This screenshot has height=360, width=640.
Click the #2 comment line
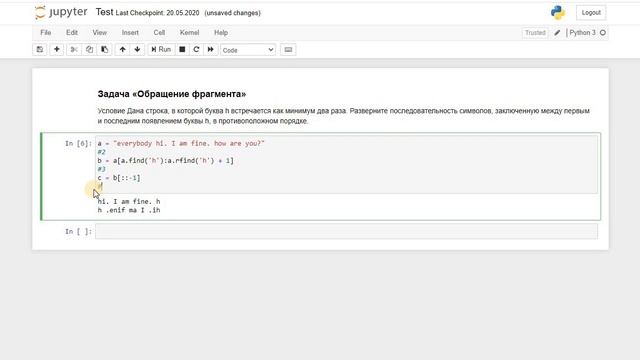click(101, 152)
